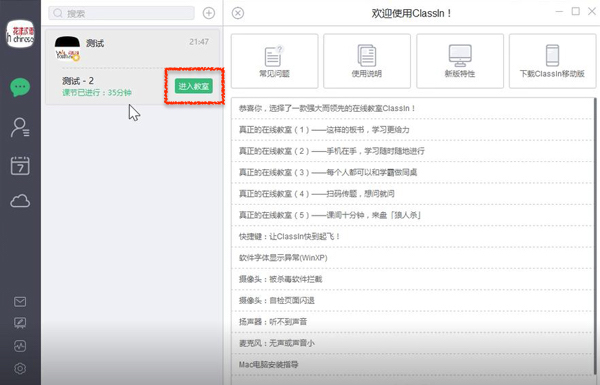
Task: Close the welcome panel with circled X
Action: [x=238, y=13]
